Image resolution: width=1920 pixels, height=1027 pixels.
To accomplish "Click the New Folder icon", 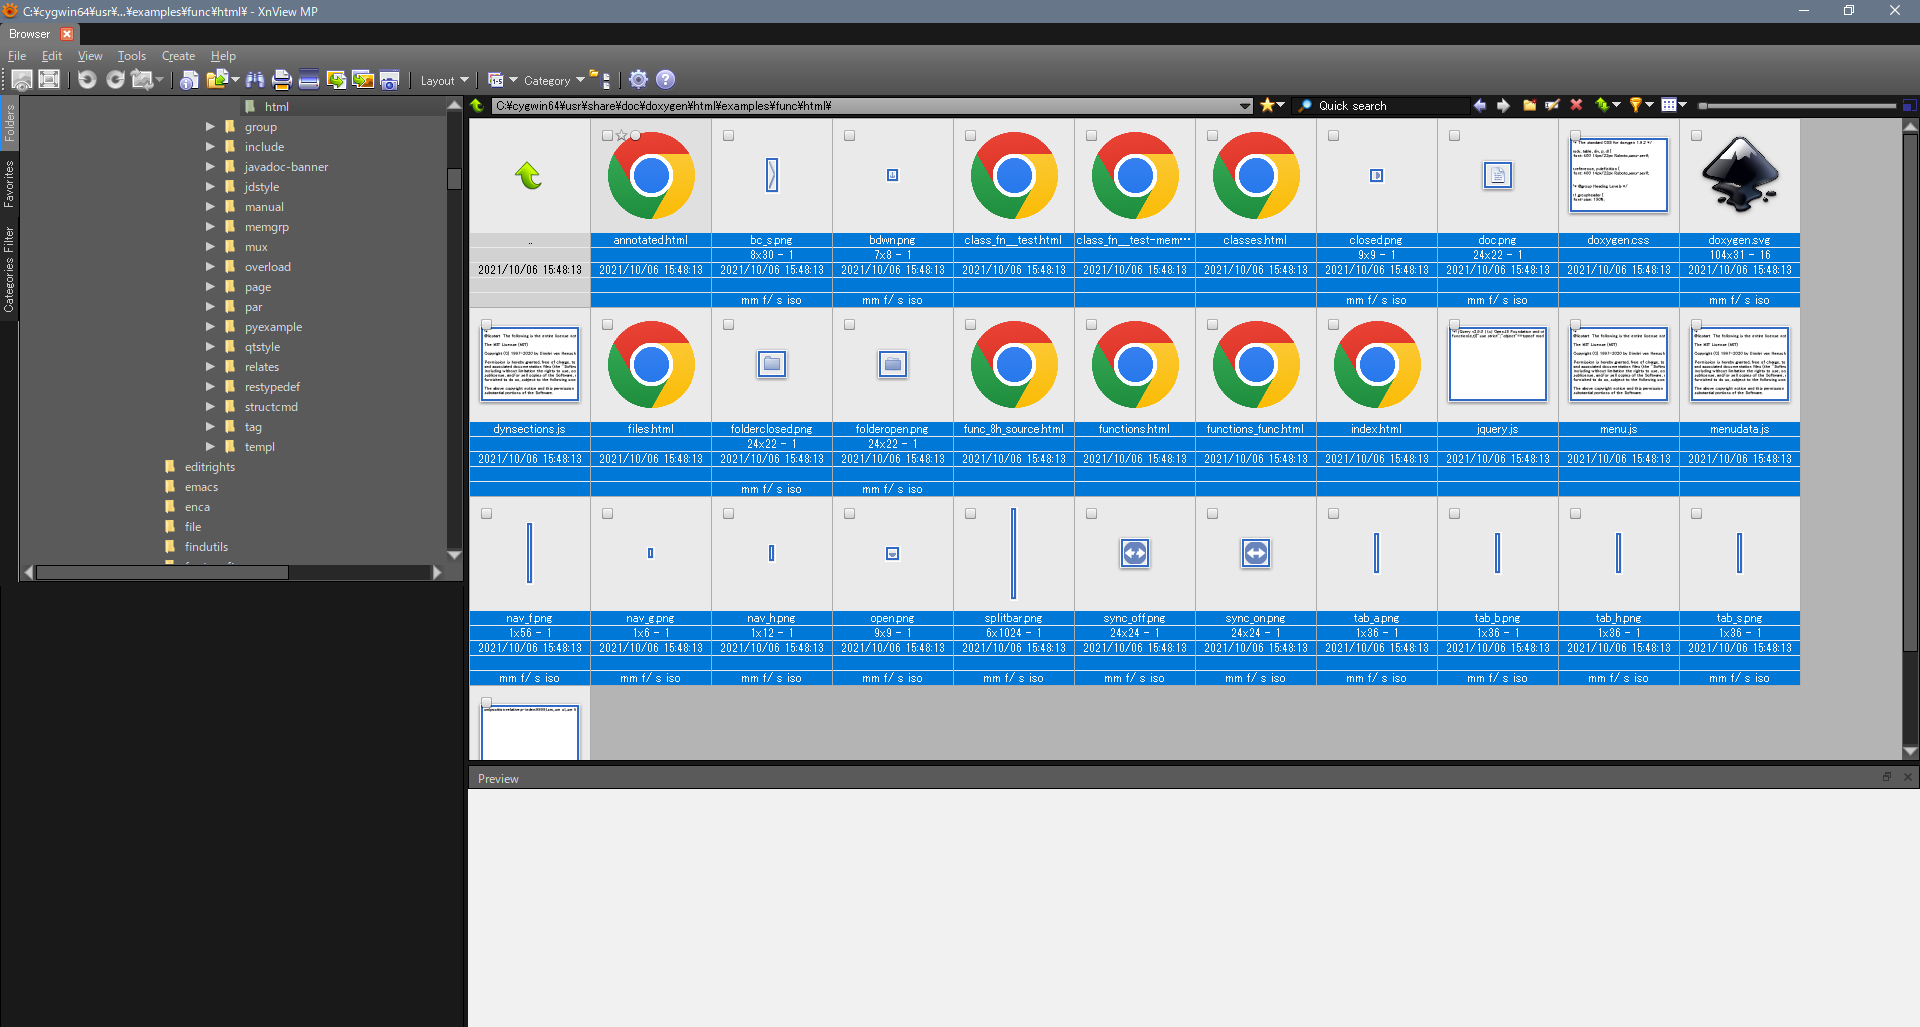I will pyautogui.click(x=1529, y=106).
